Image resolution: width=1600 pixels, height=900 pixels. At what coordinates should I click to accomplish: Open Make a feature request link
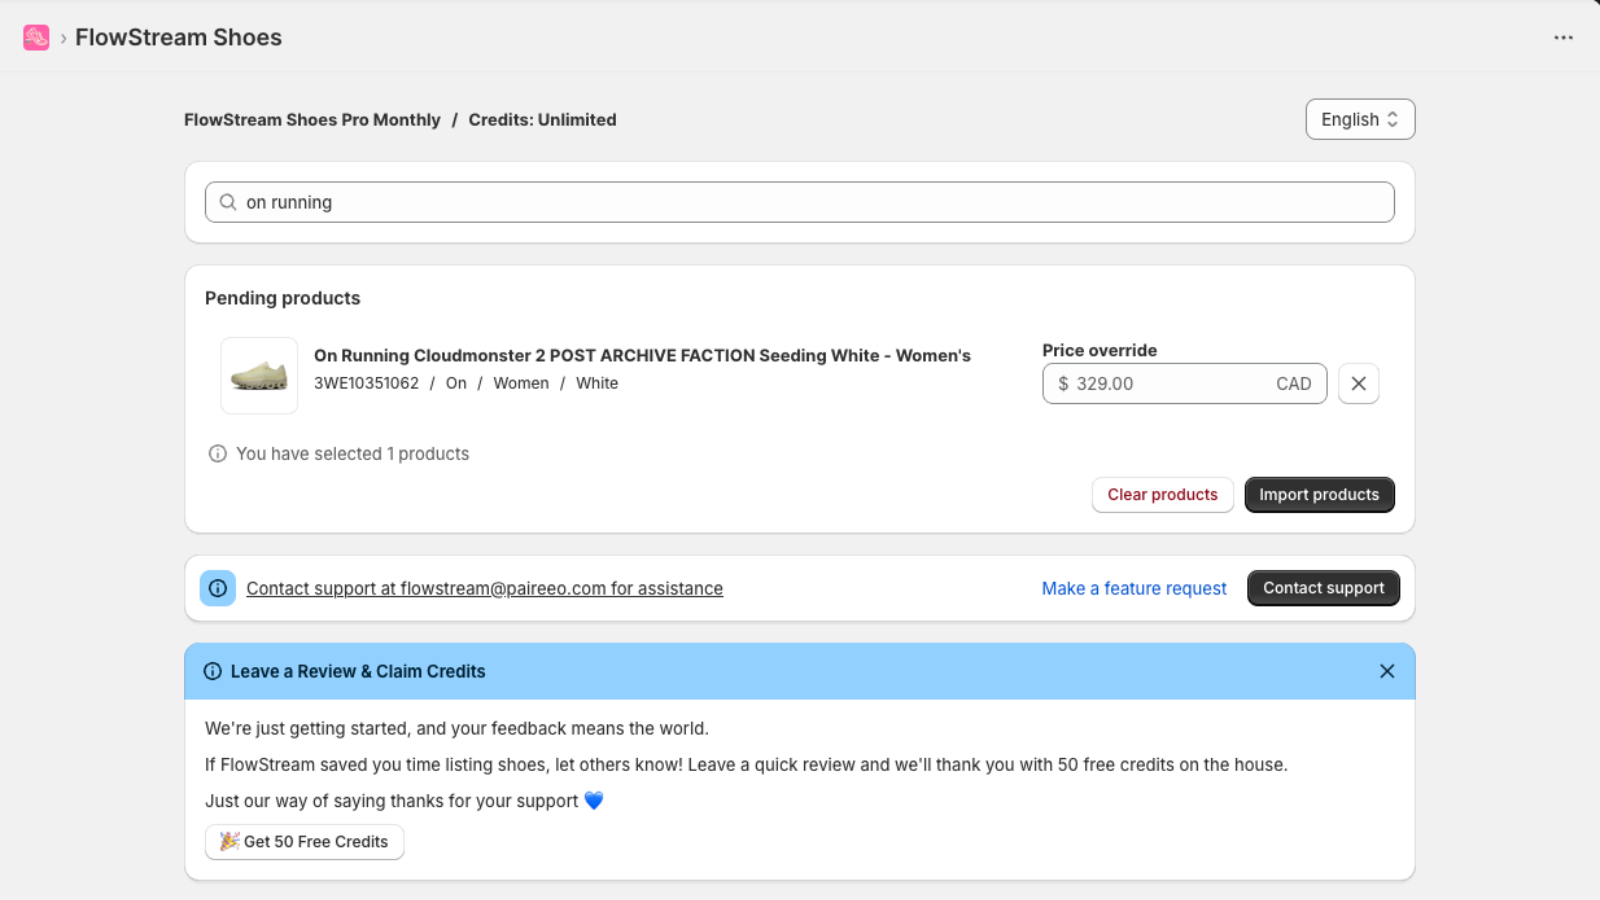[1134, 588]
